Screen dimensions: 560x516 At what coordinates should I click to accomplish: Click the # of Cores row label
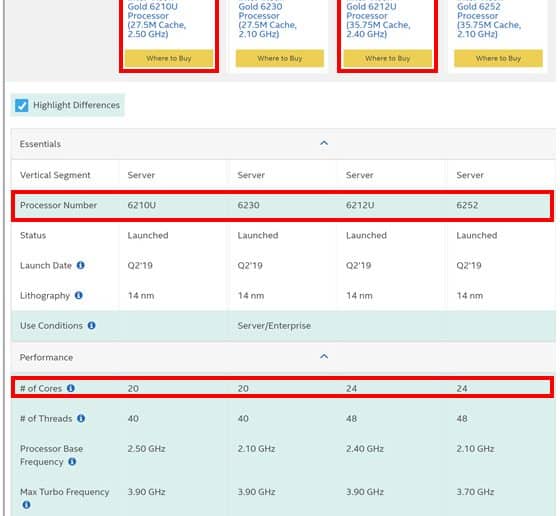click(x=41, y=389)
